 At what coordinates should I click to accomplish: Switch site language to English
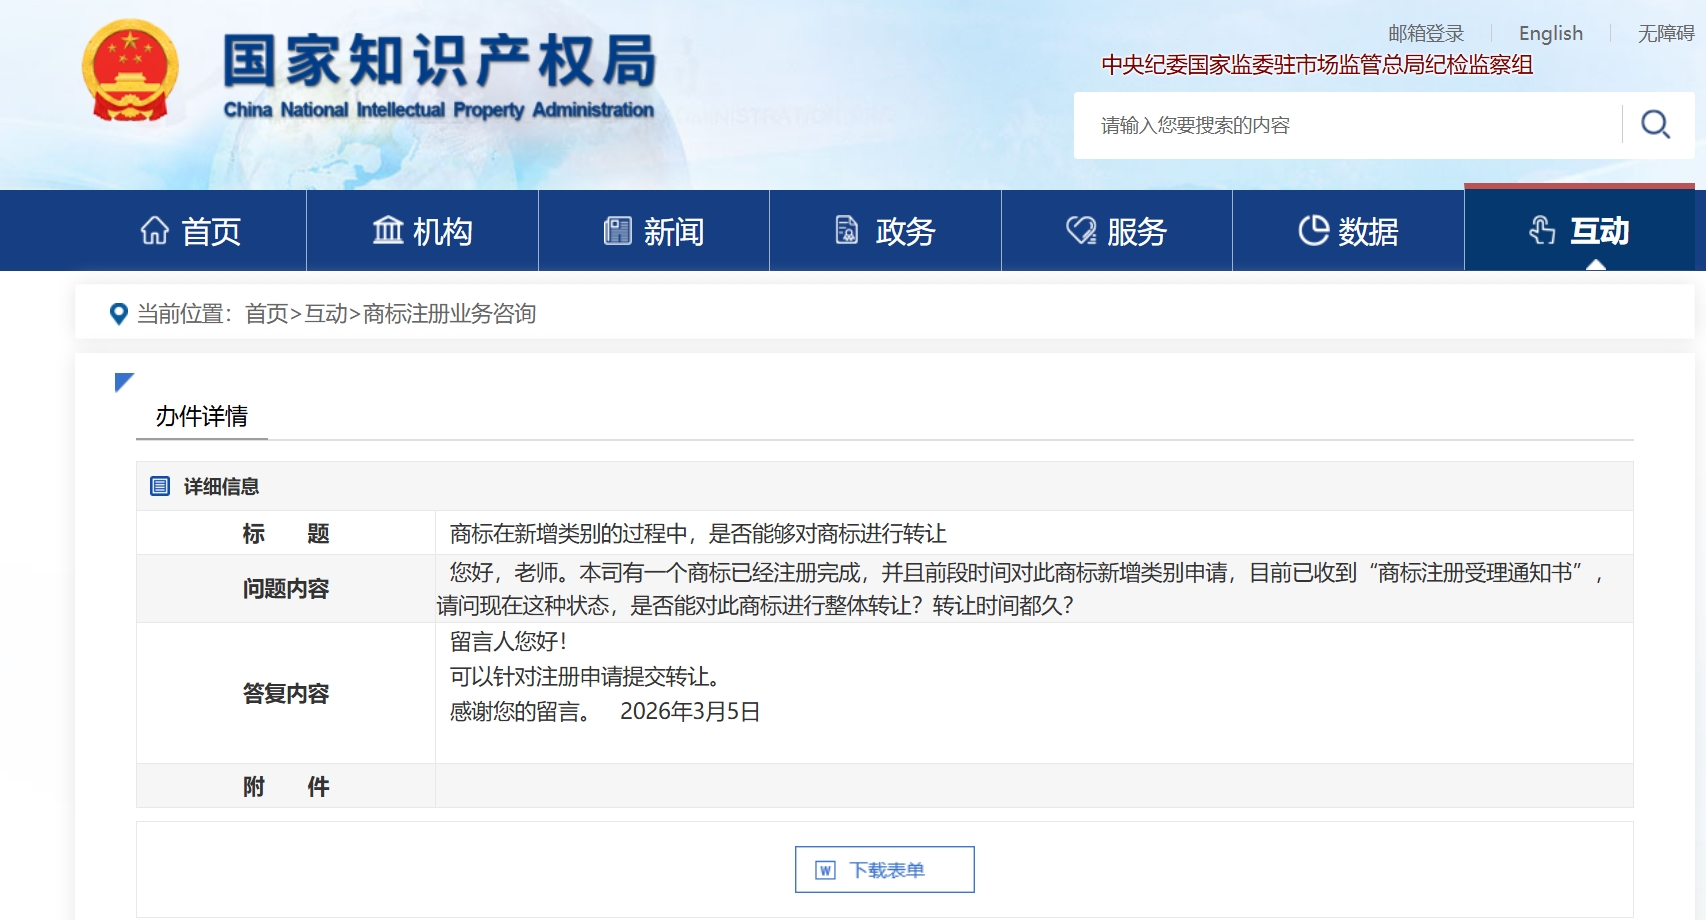click(1550, 33)
